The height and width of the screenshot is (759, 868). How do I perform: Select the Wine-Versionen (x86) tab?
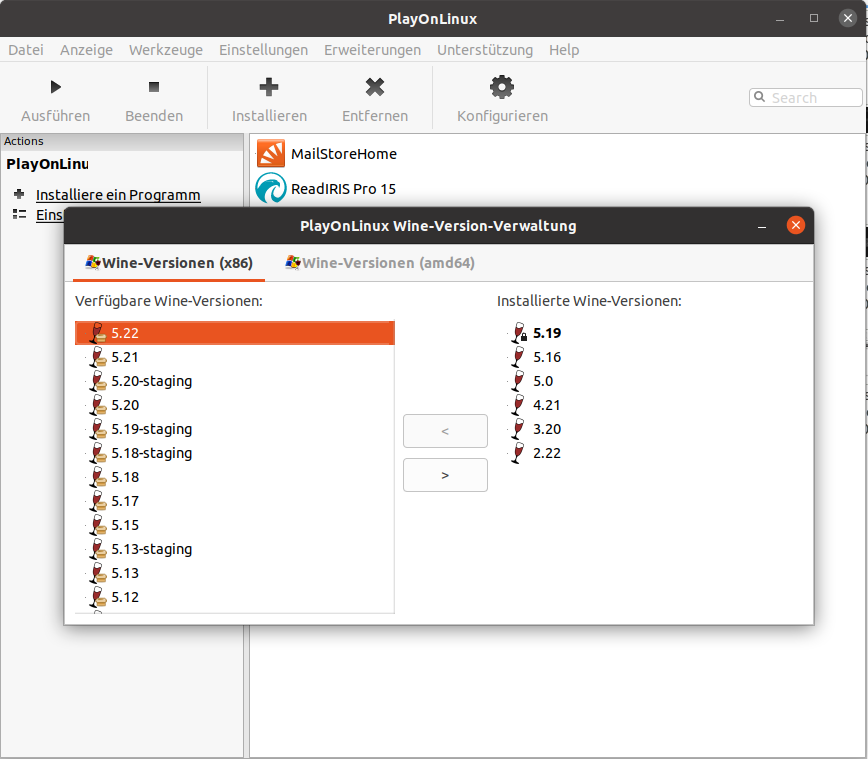[169, 263]
